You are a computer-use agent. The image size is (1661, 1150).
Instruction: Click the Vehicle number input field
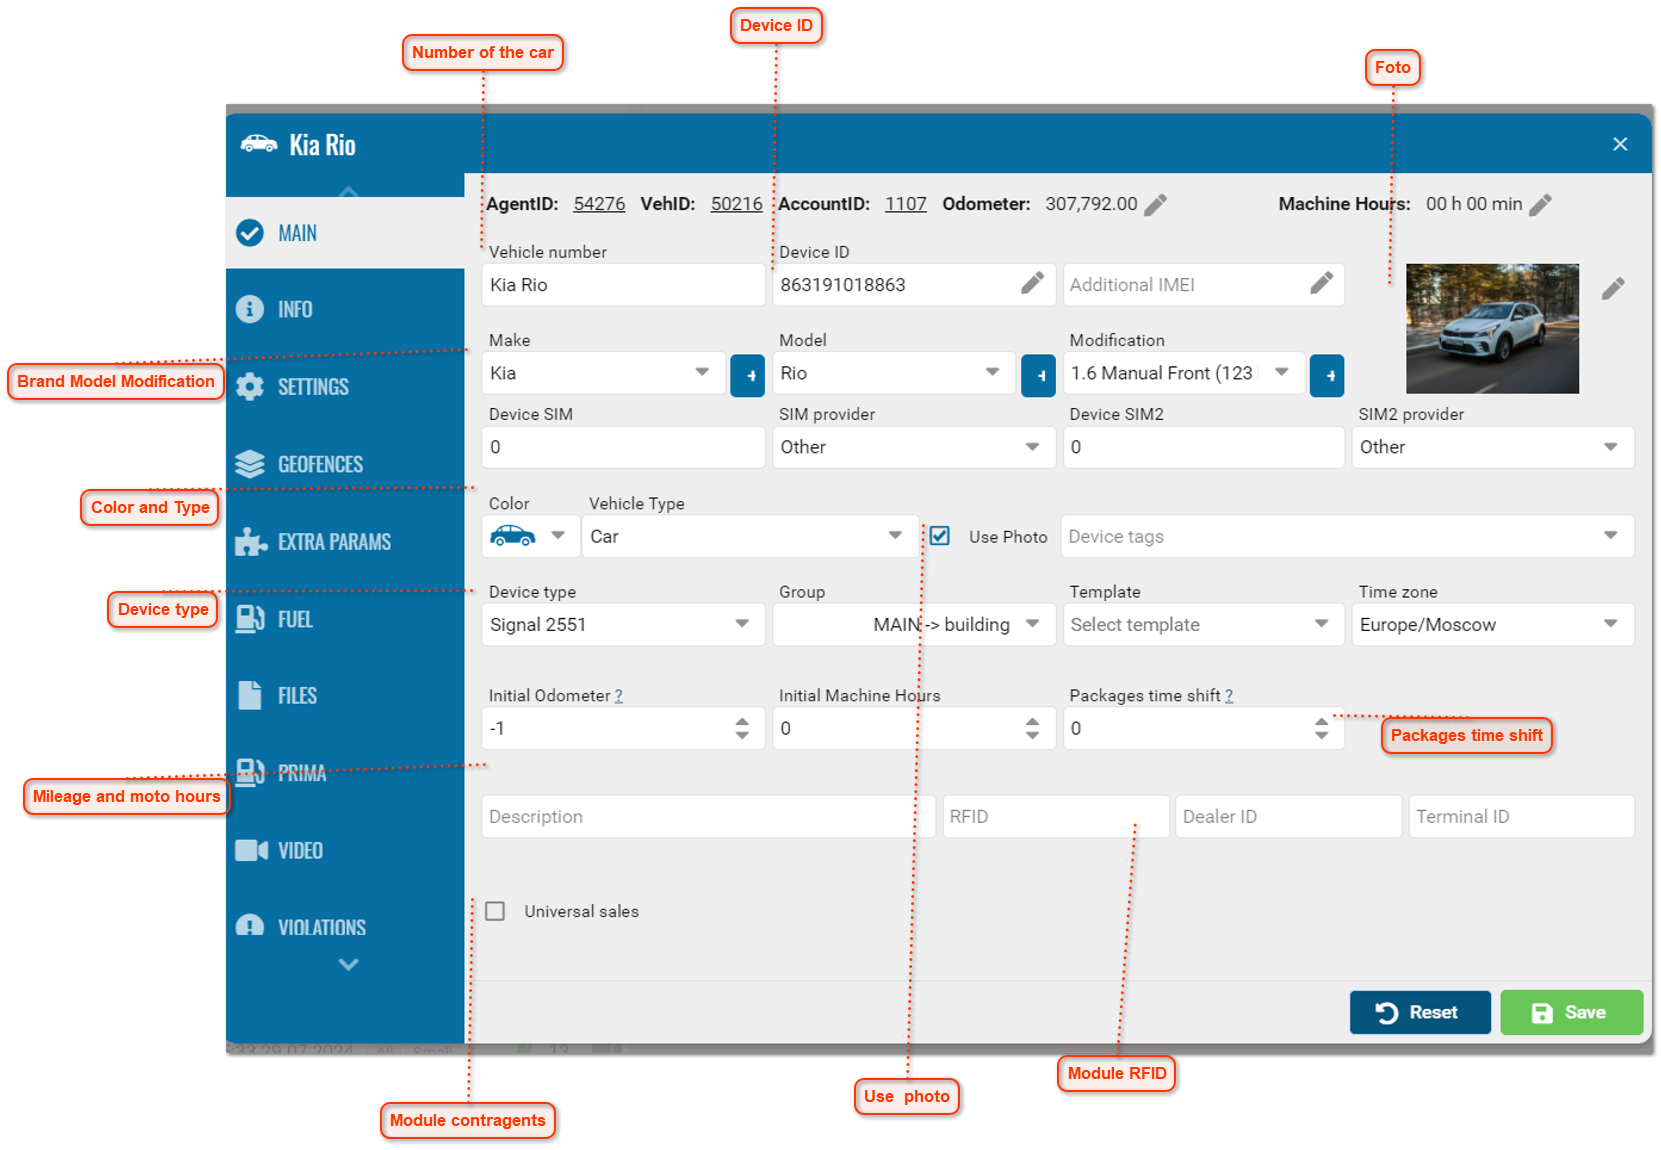(x=623, y=285)
